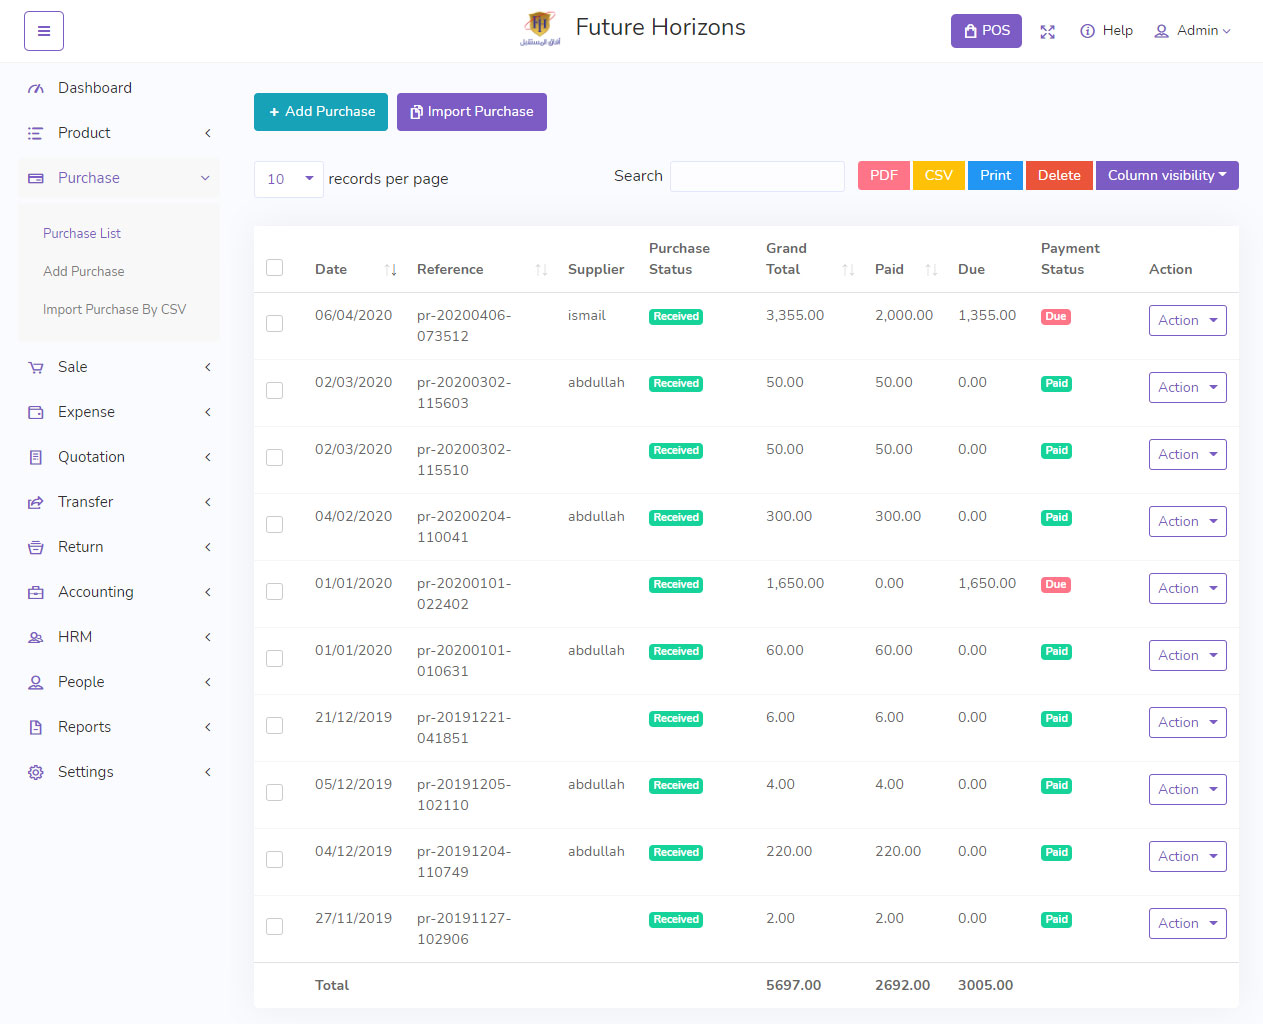Toggle the select-all checkbox in table header
Image resolution: width=1263 pixels, height=1024 pixels.
point(275,268)
